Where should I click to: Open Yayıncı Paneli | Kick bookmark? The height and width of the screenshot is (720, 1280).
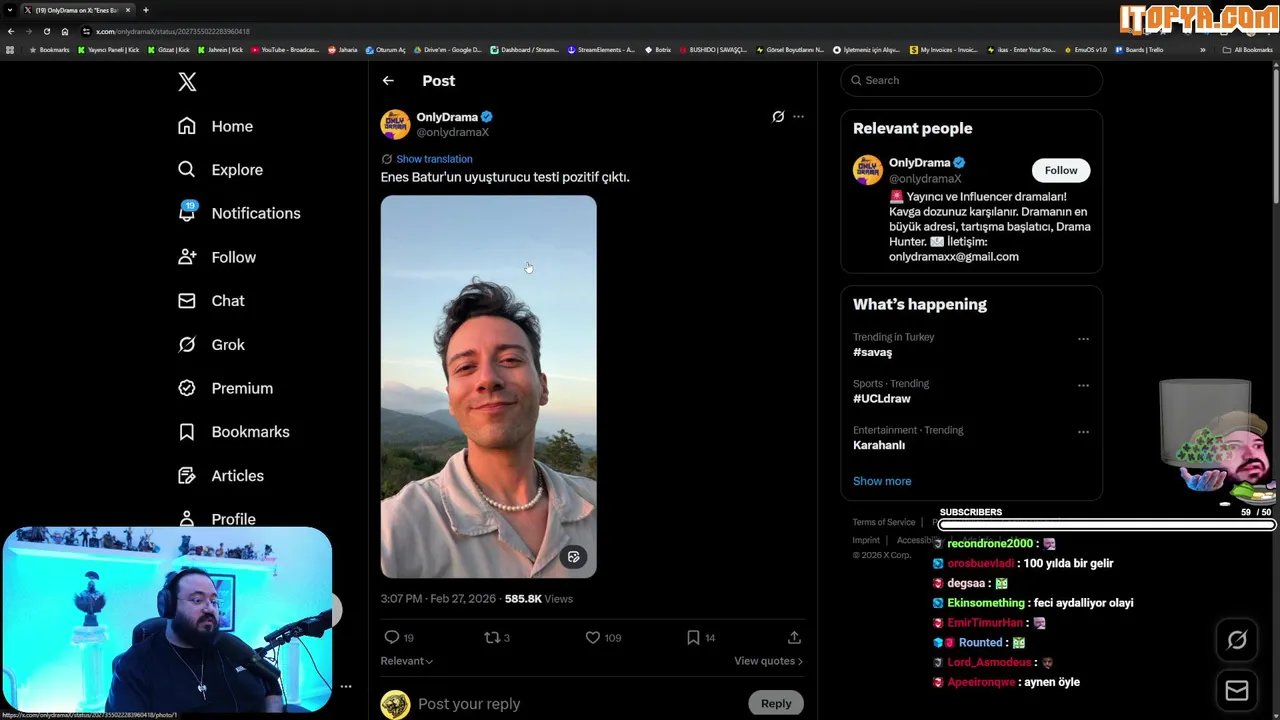[109, 50]
